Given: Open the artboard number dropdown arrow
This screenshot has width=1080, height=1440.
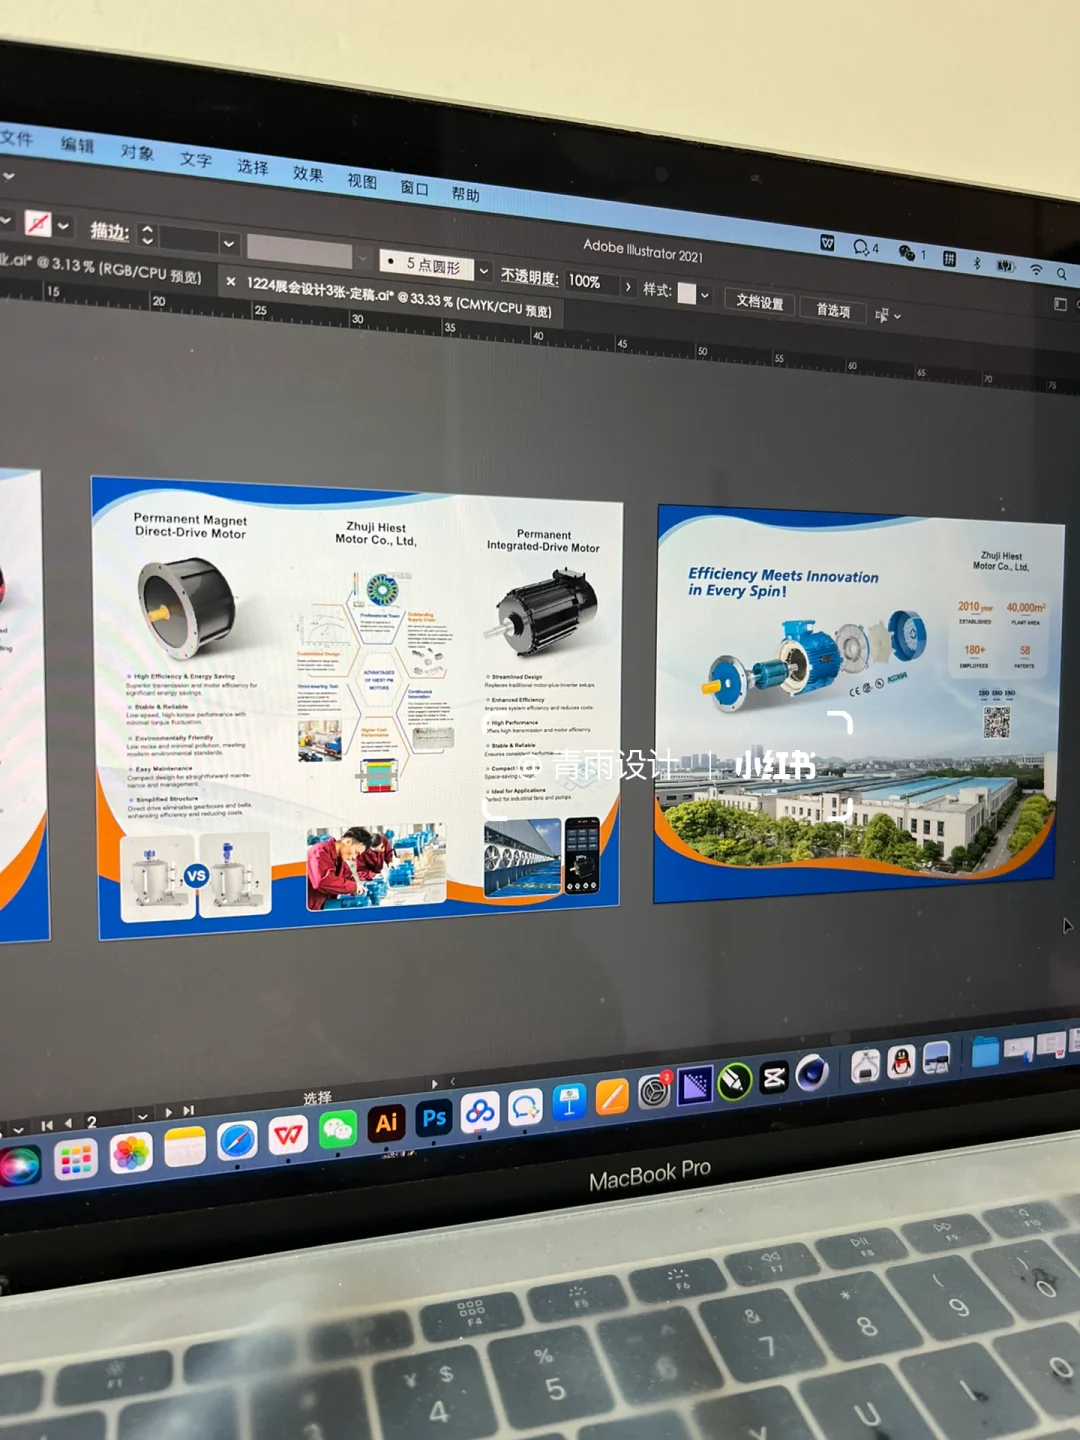Looking at the screenshot, I should point(142,1116).
